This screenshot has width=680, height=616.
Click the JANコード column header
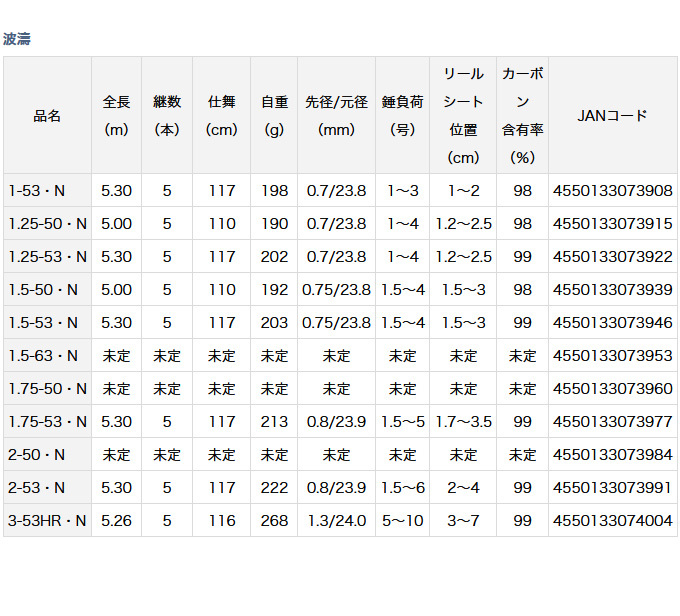(x=612, y=115)
